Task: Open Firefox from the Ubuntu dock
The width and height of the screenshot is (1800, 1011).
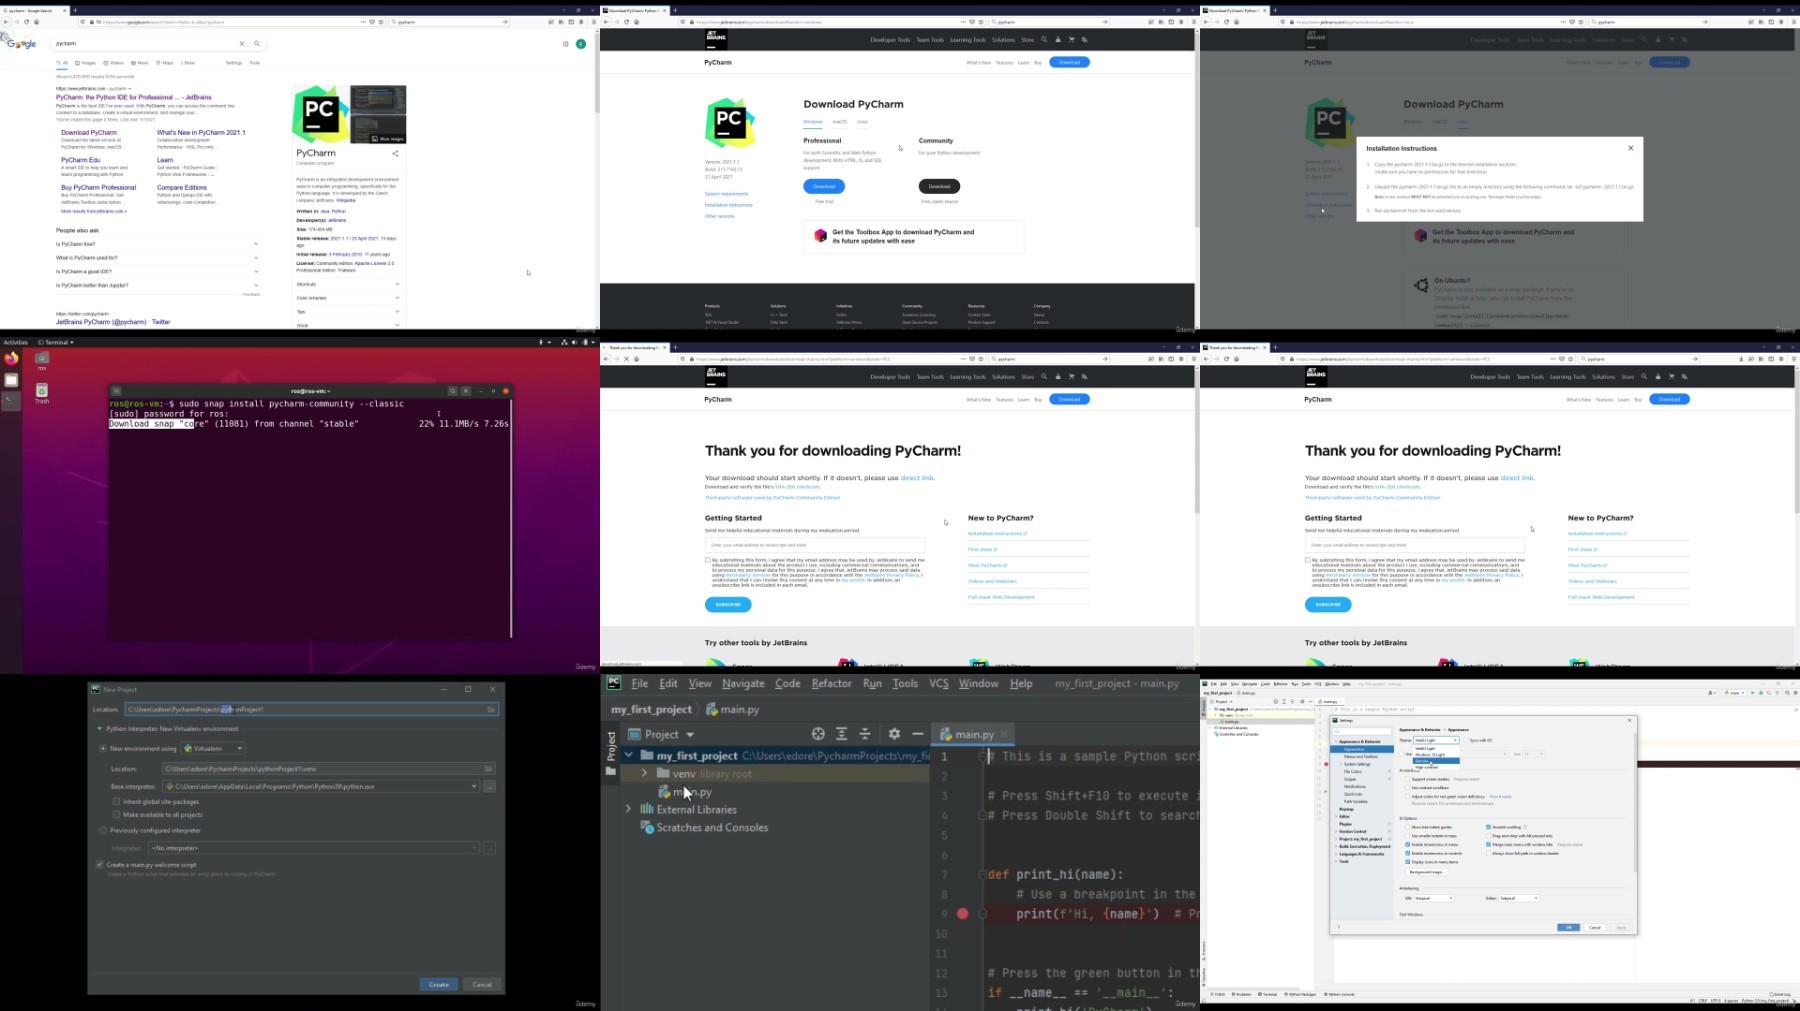Action: 11,358
